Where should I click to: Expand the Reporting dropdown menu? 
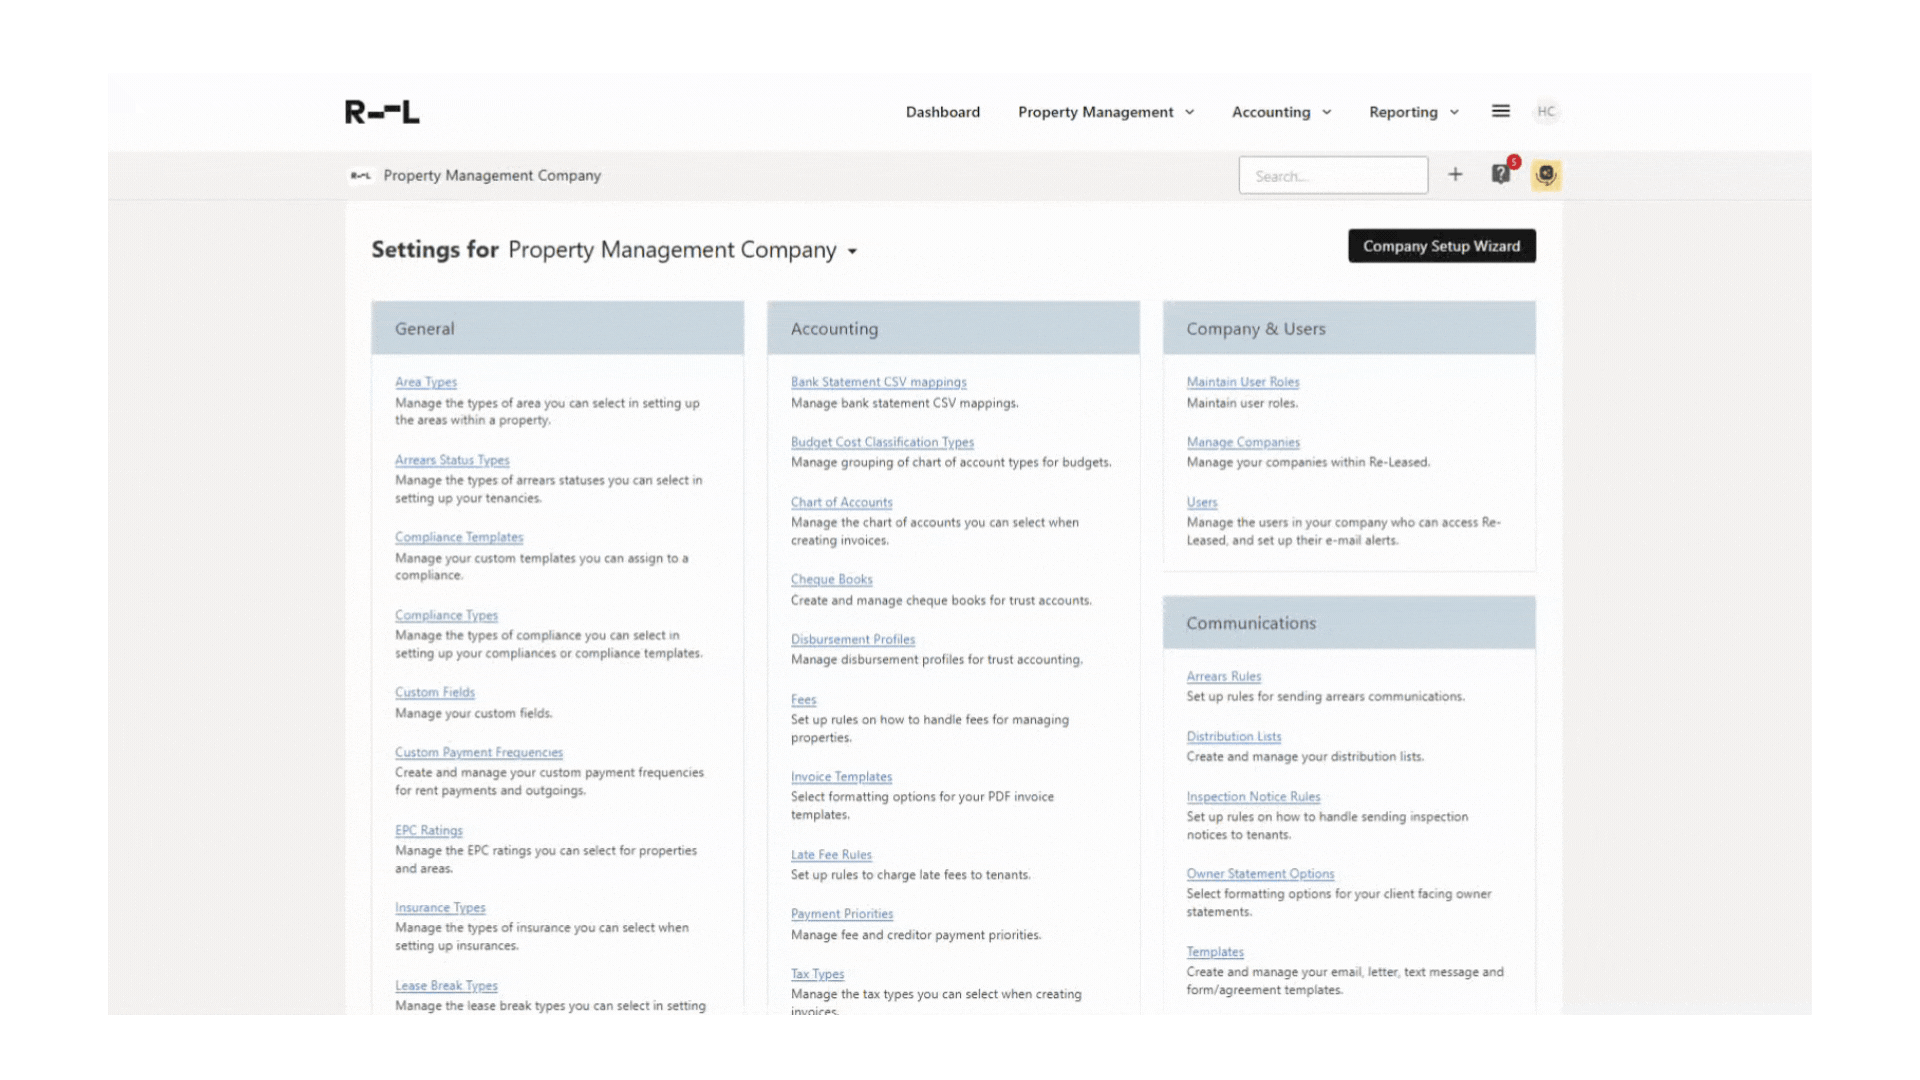(x=1413, y=112)
